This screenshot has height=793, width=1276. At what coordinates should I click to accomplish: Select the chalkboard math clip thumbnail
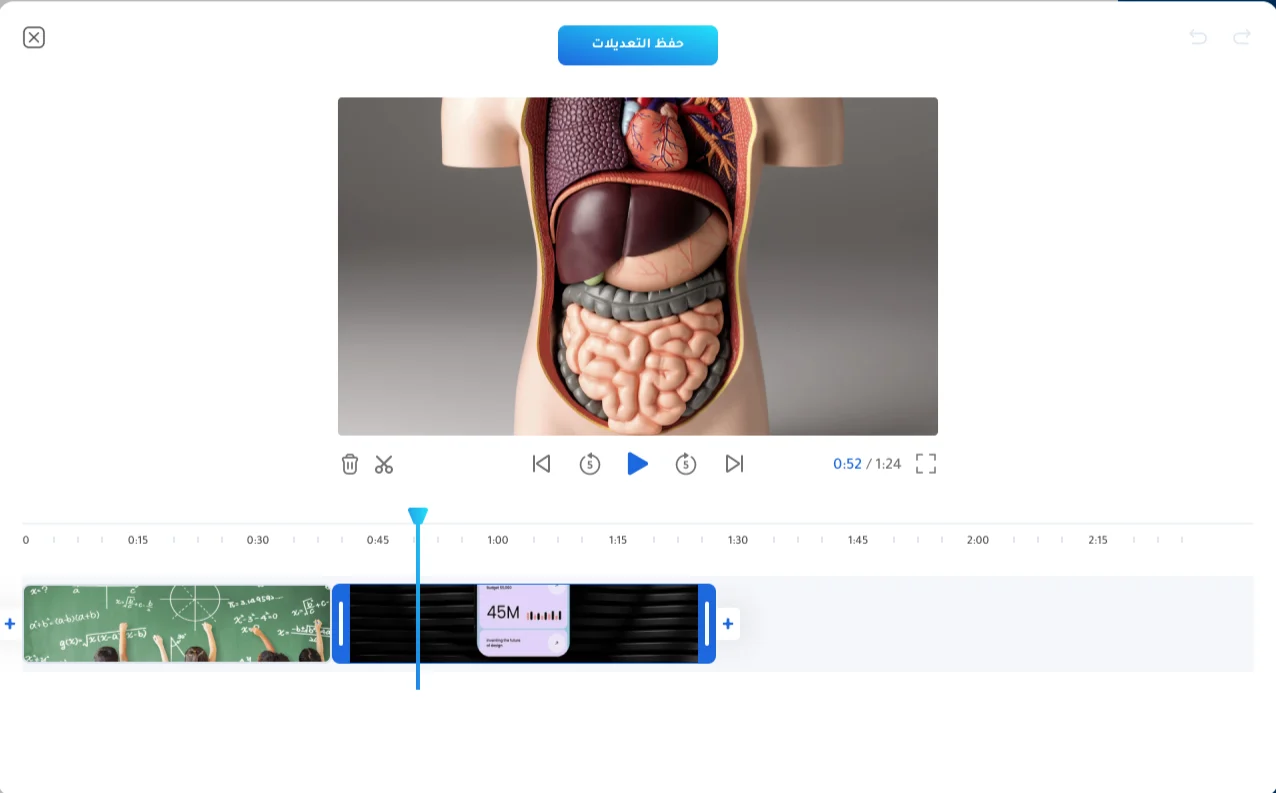tap(177, 624)
